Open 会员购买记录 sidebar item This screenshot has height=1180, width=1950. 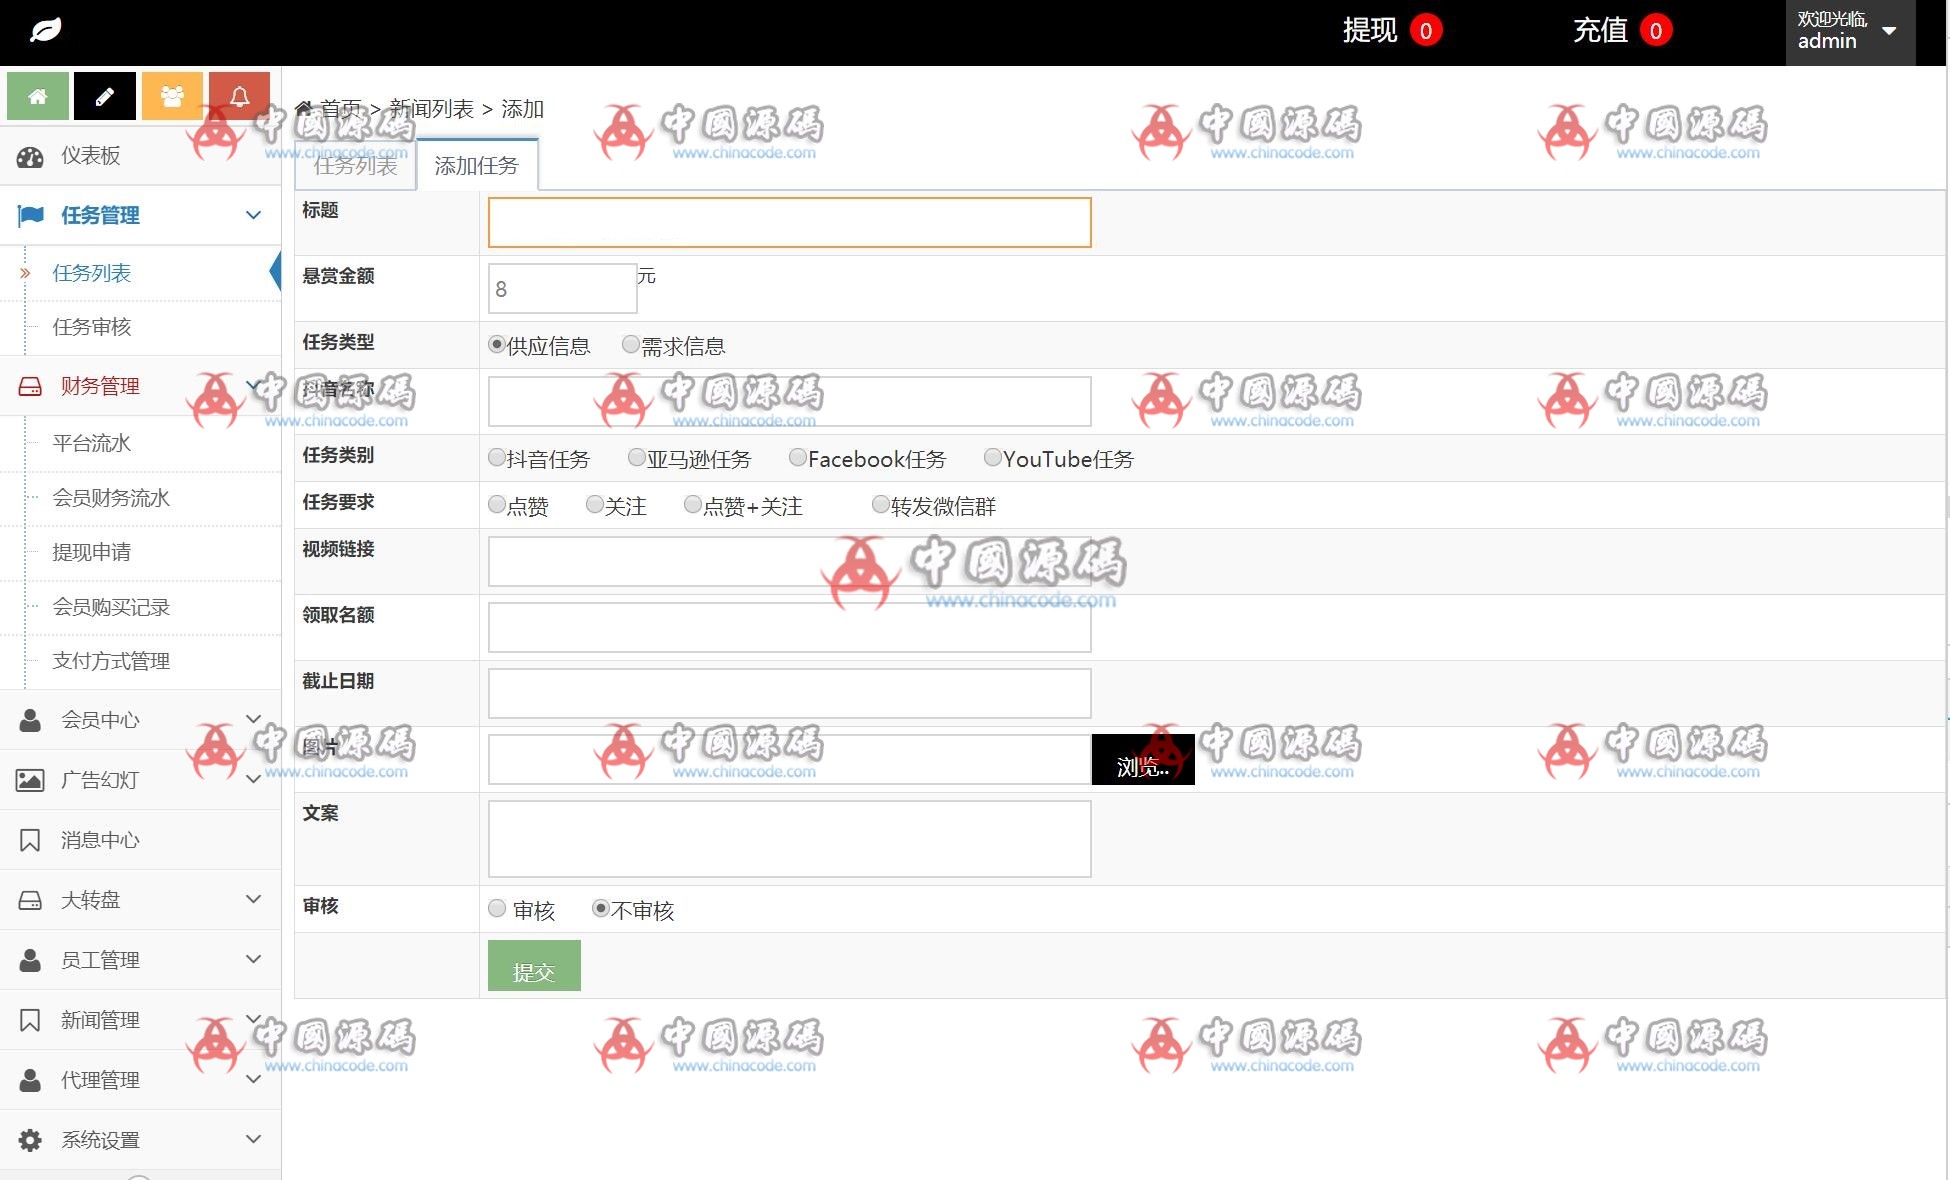click(111, 607)
